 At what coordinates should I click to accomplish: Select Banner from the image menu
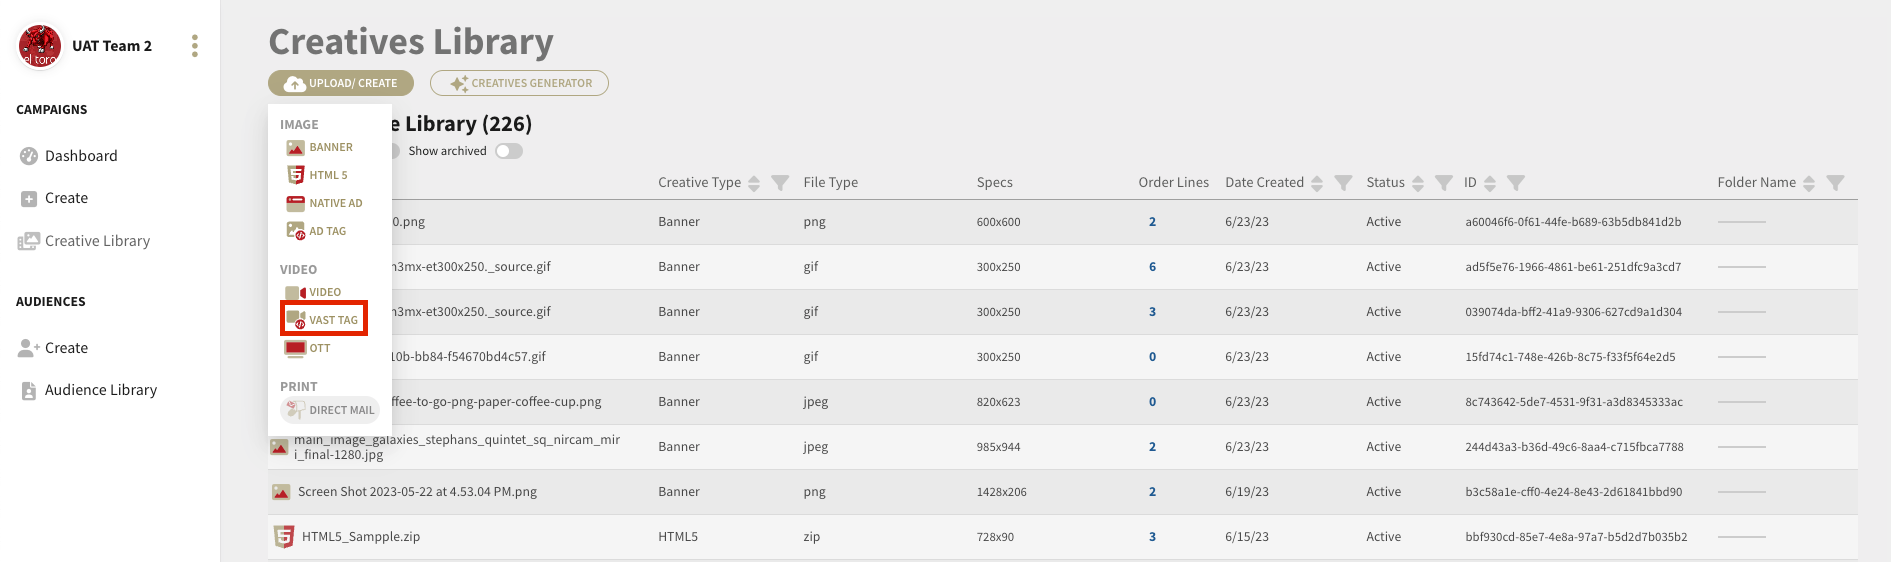330,147
